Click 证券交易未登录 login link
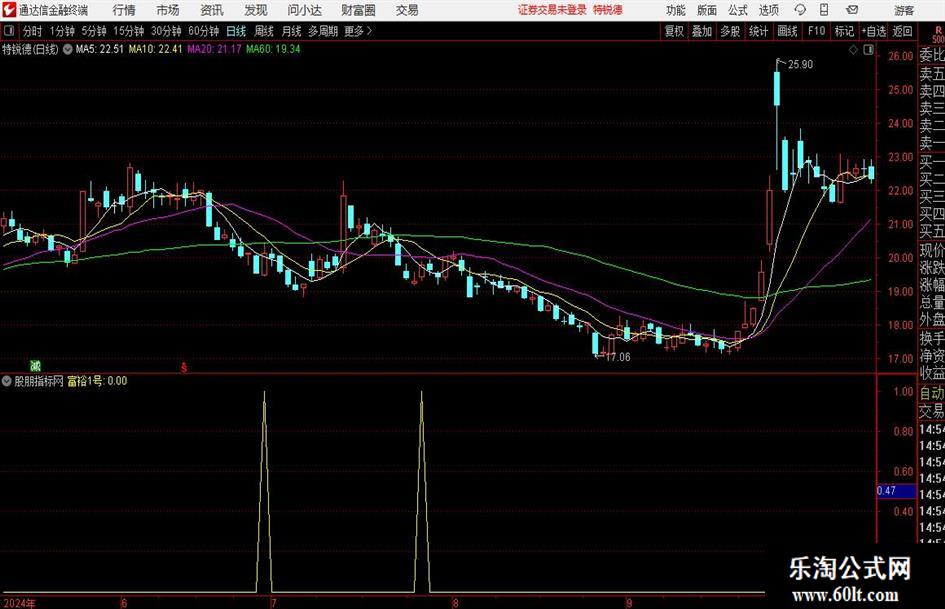This screenshot has width=945, height=609. click(x=552, y=10)
